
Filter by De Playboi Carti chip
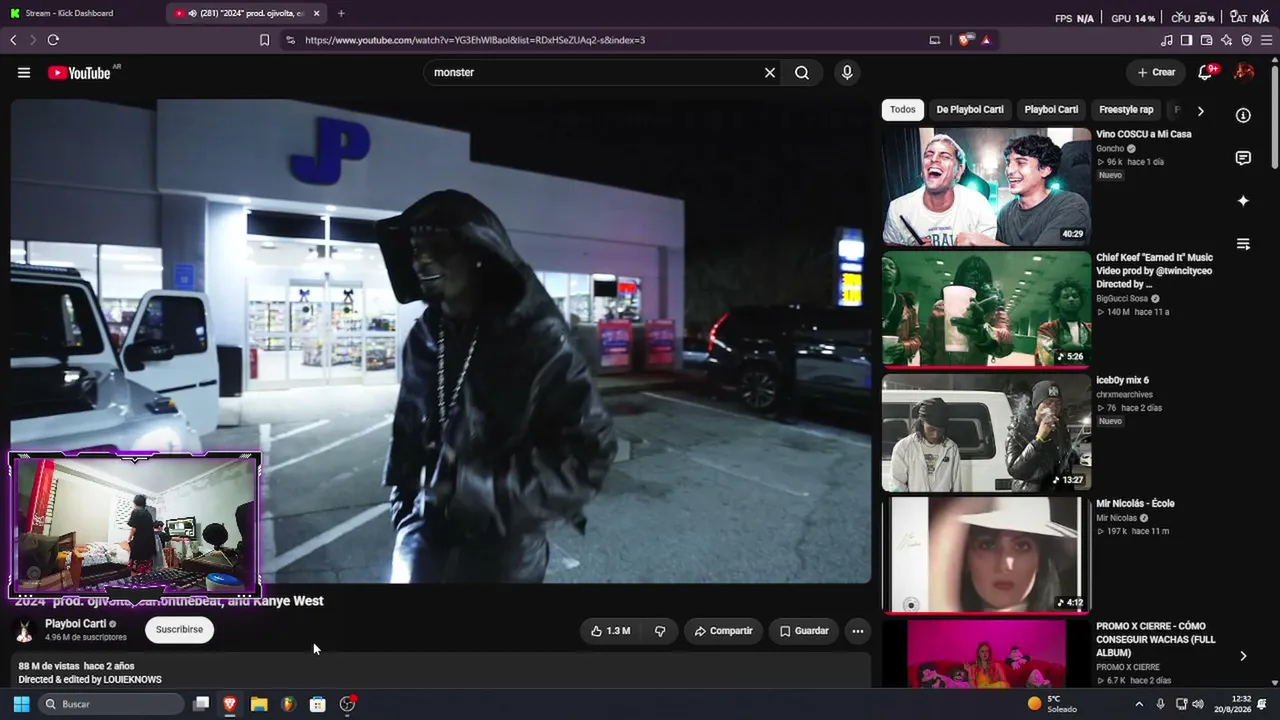(970, 110)
